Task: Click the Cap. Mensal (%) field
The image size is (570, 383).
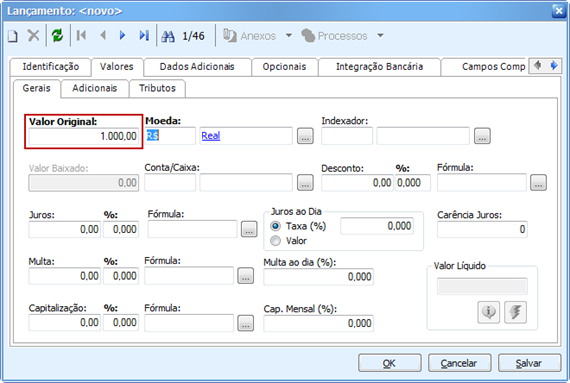Action: click(x=318, y=323)
